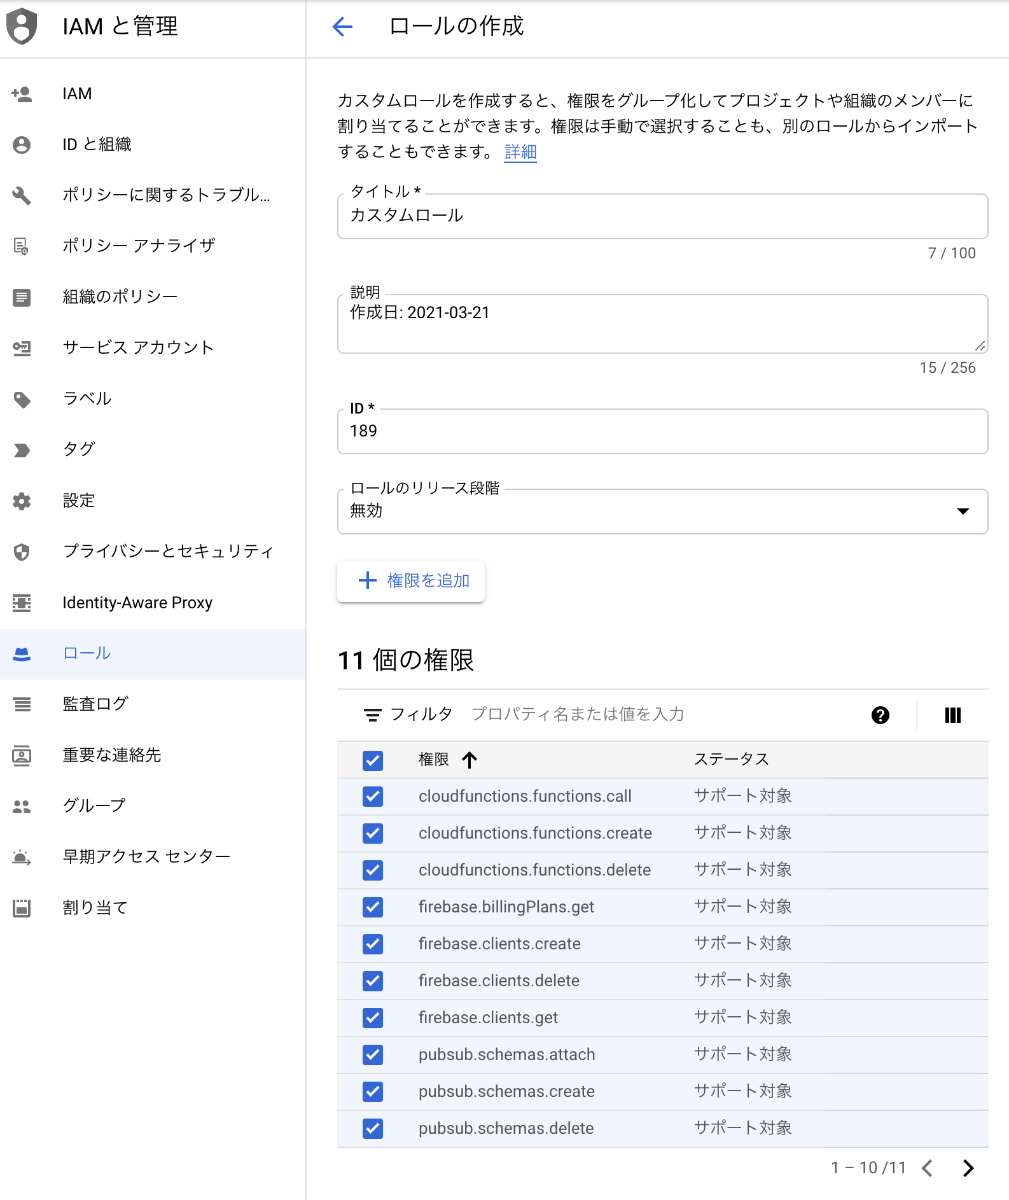The height and width of the screenshot is (1200, 1009).
Task: Open サービス アカウント in the sidebar
Action: pos(153,348)
